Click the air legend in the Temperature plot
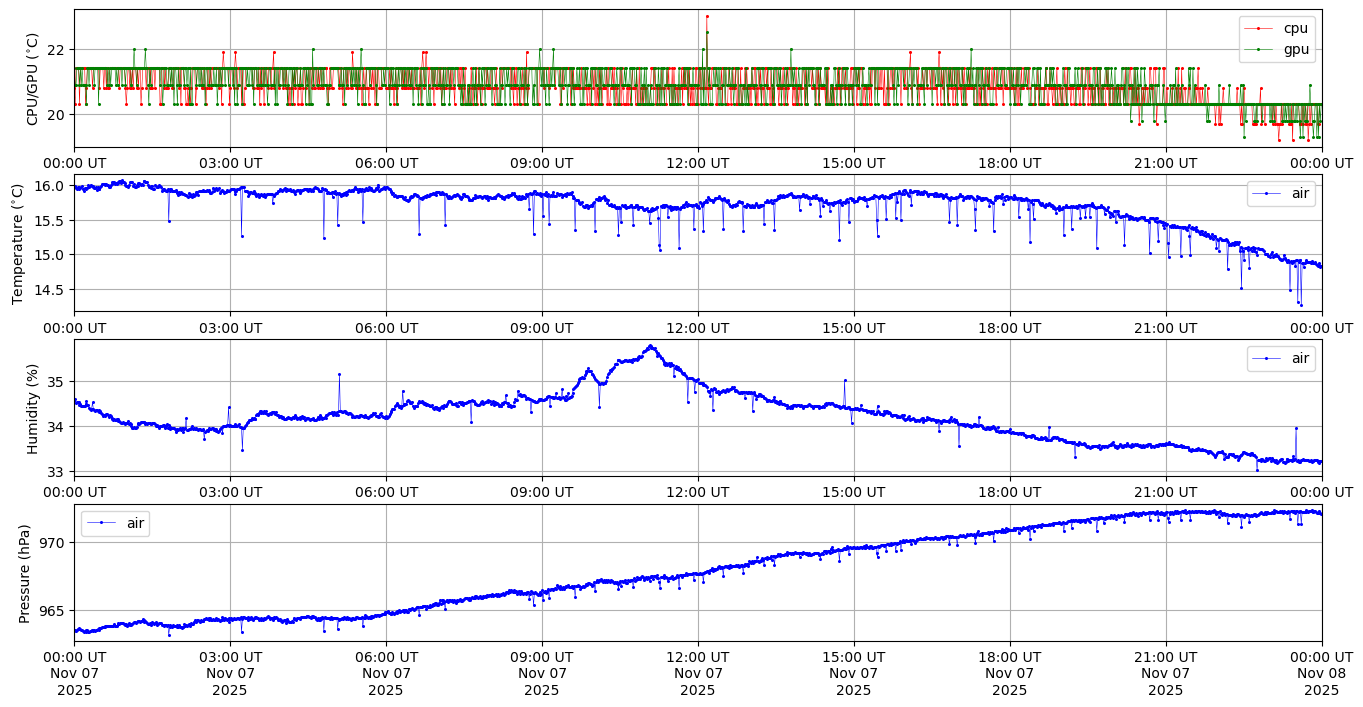This screenshot has height=707, width=1363. point(1281,194)
